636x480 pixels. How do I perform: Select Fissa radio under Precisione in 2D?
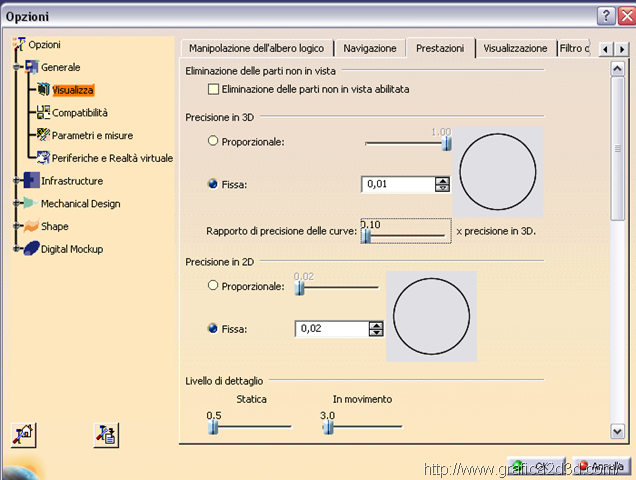(212, 329)
